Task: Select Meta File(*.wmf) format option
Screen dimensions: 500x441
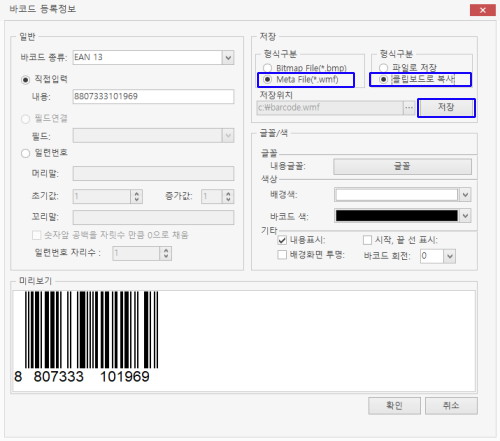Action: (267, 80)
